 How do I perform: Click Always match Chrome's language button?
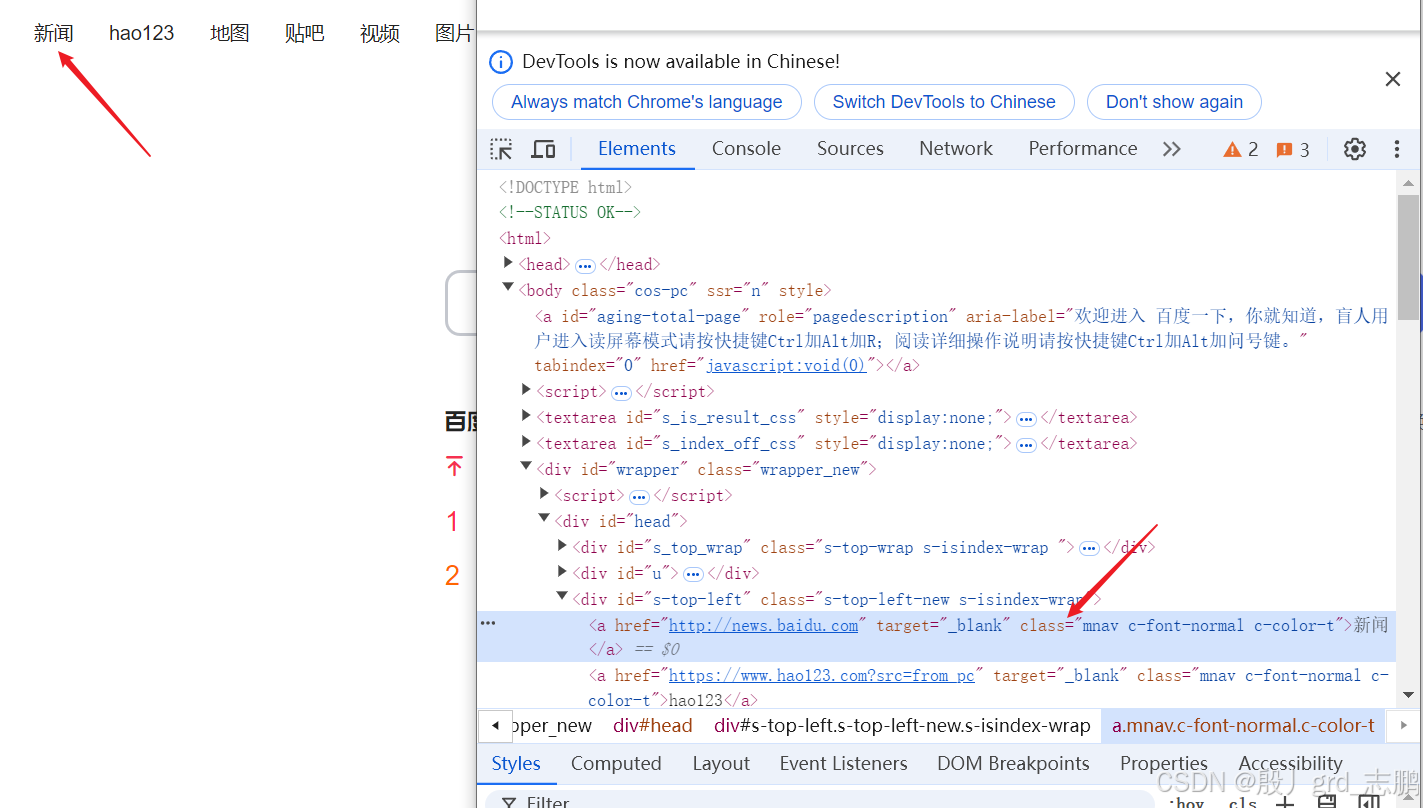tap(647, 102)
